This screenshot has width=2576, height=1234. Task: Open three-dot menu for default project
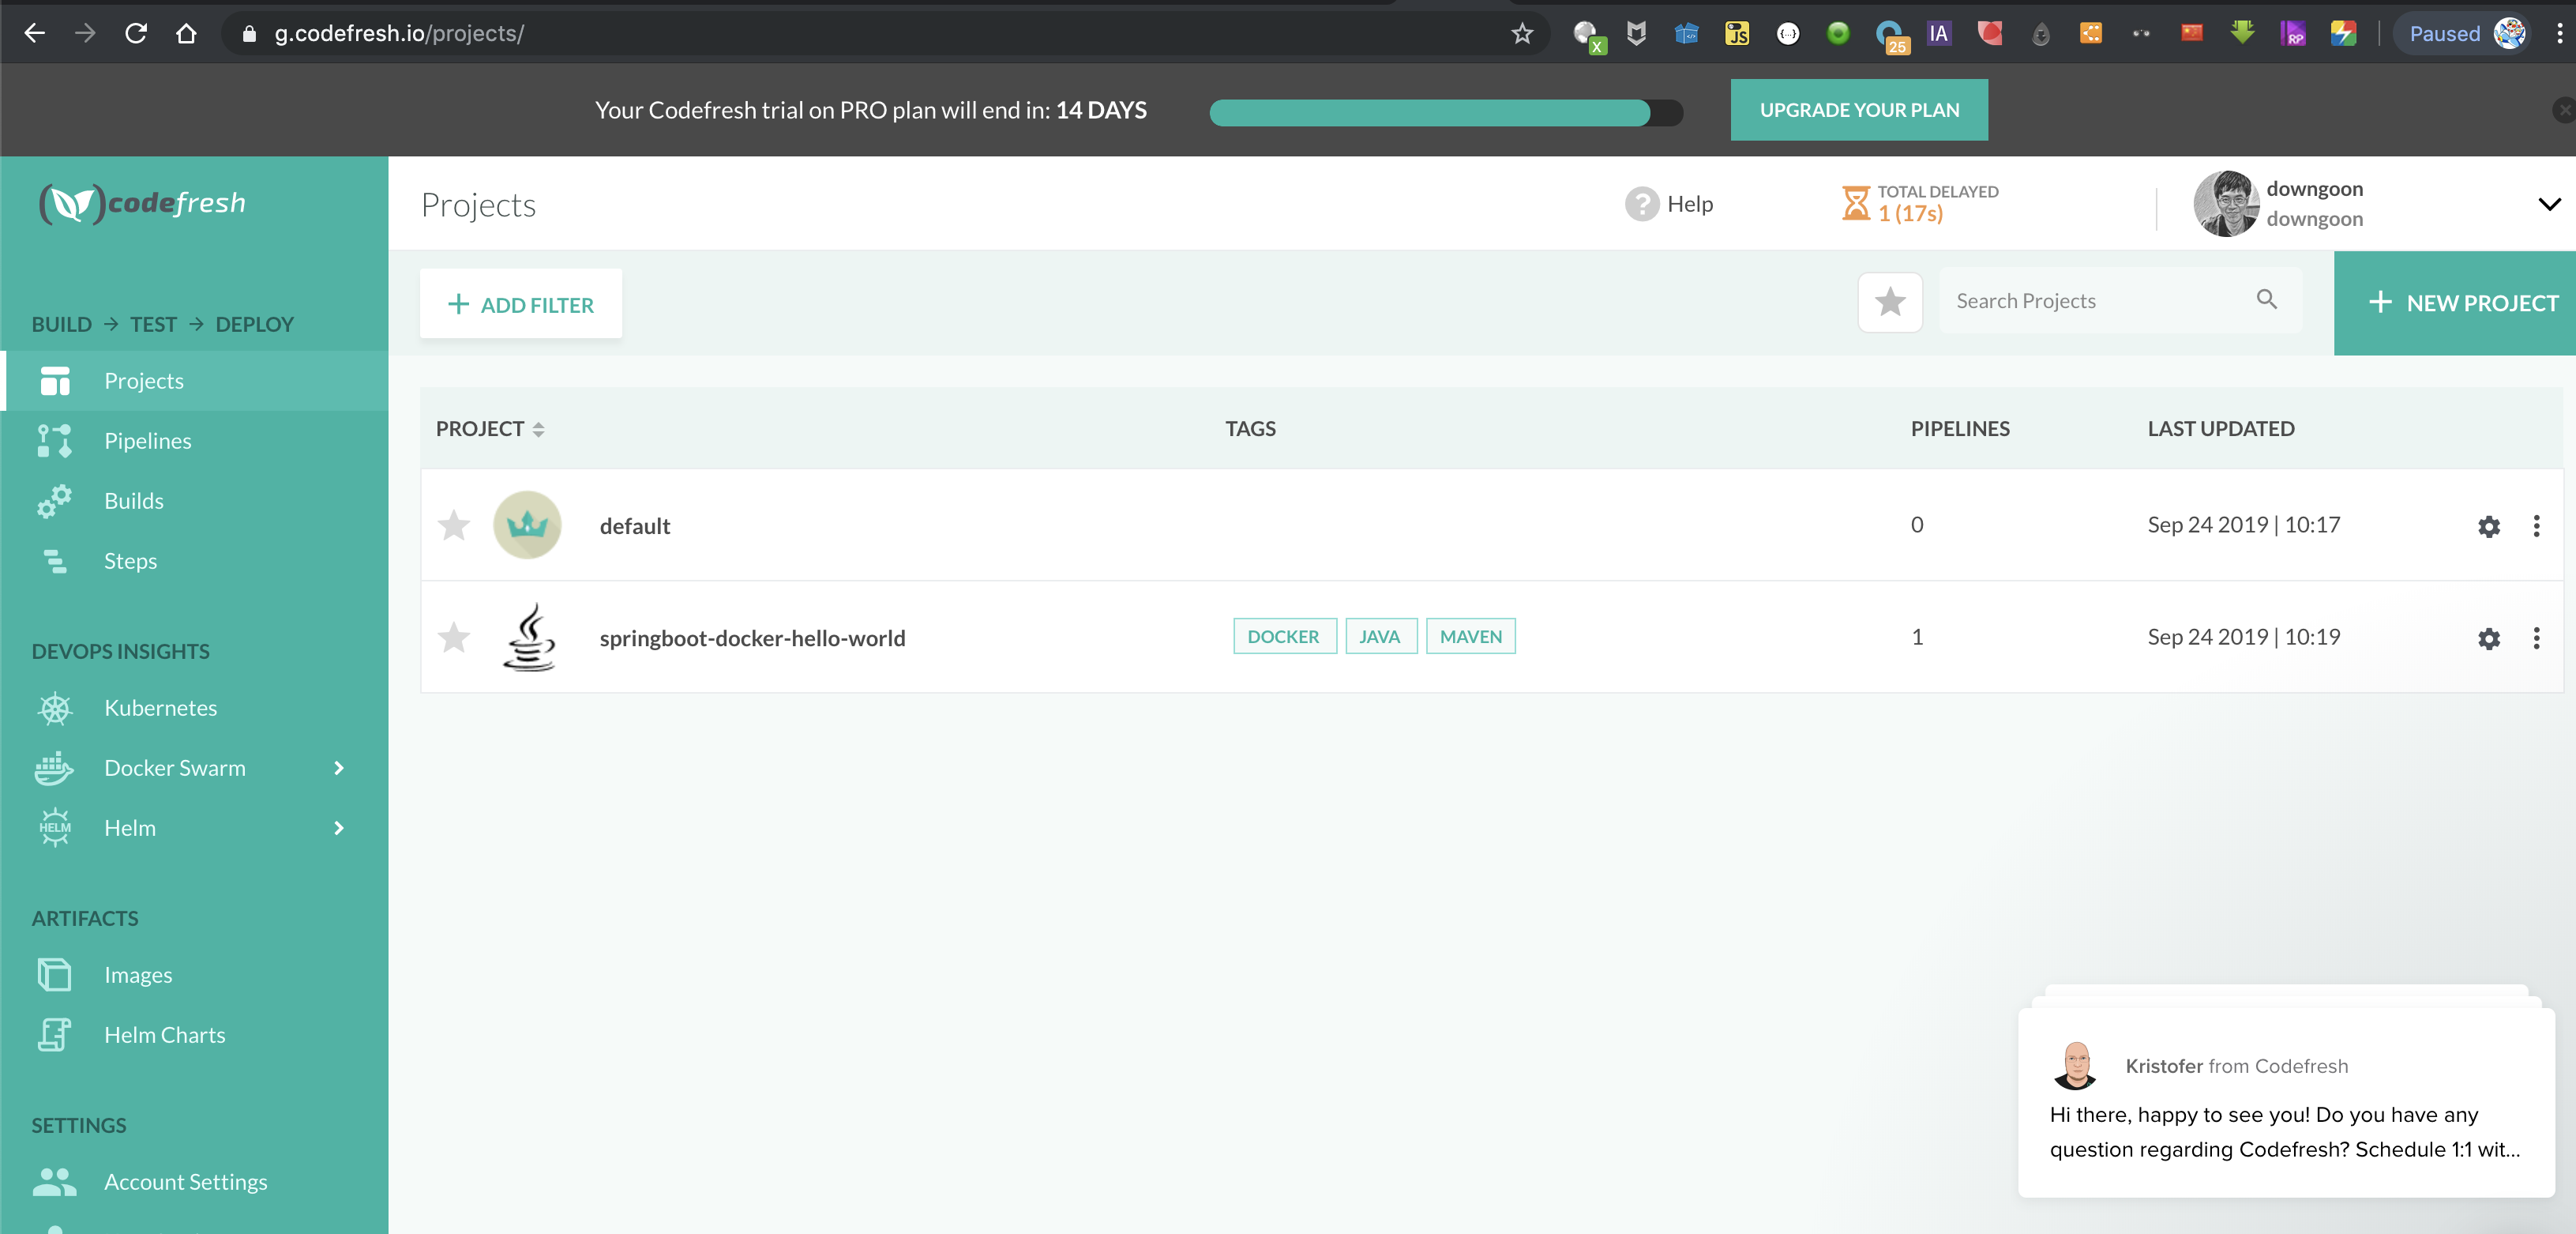[2536, 526]
